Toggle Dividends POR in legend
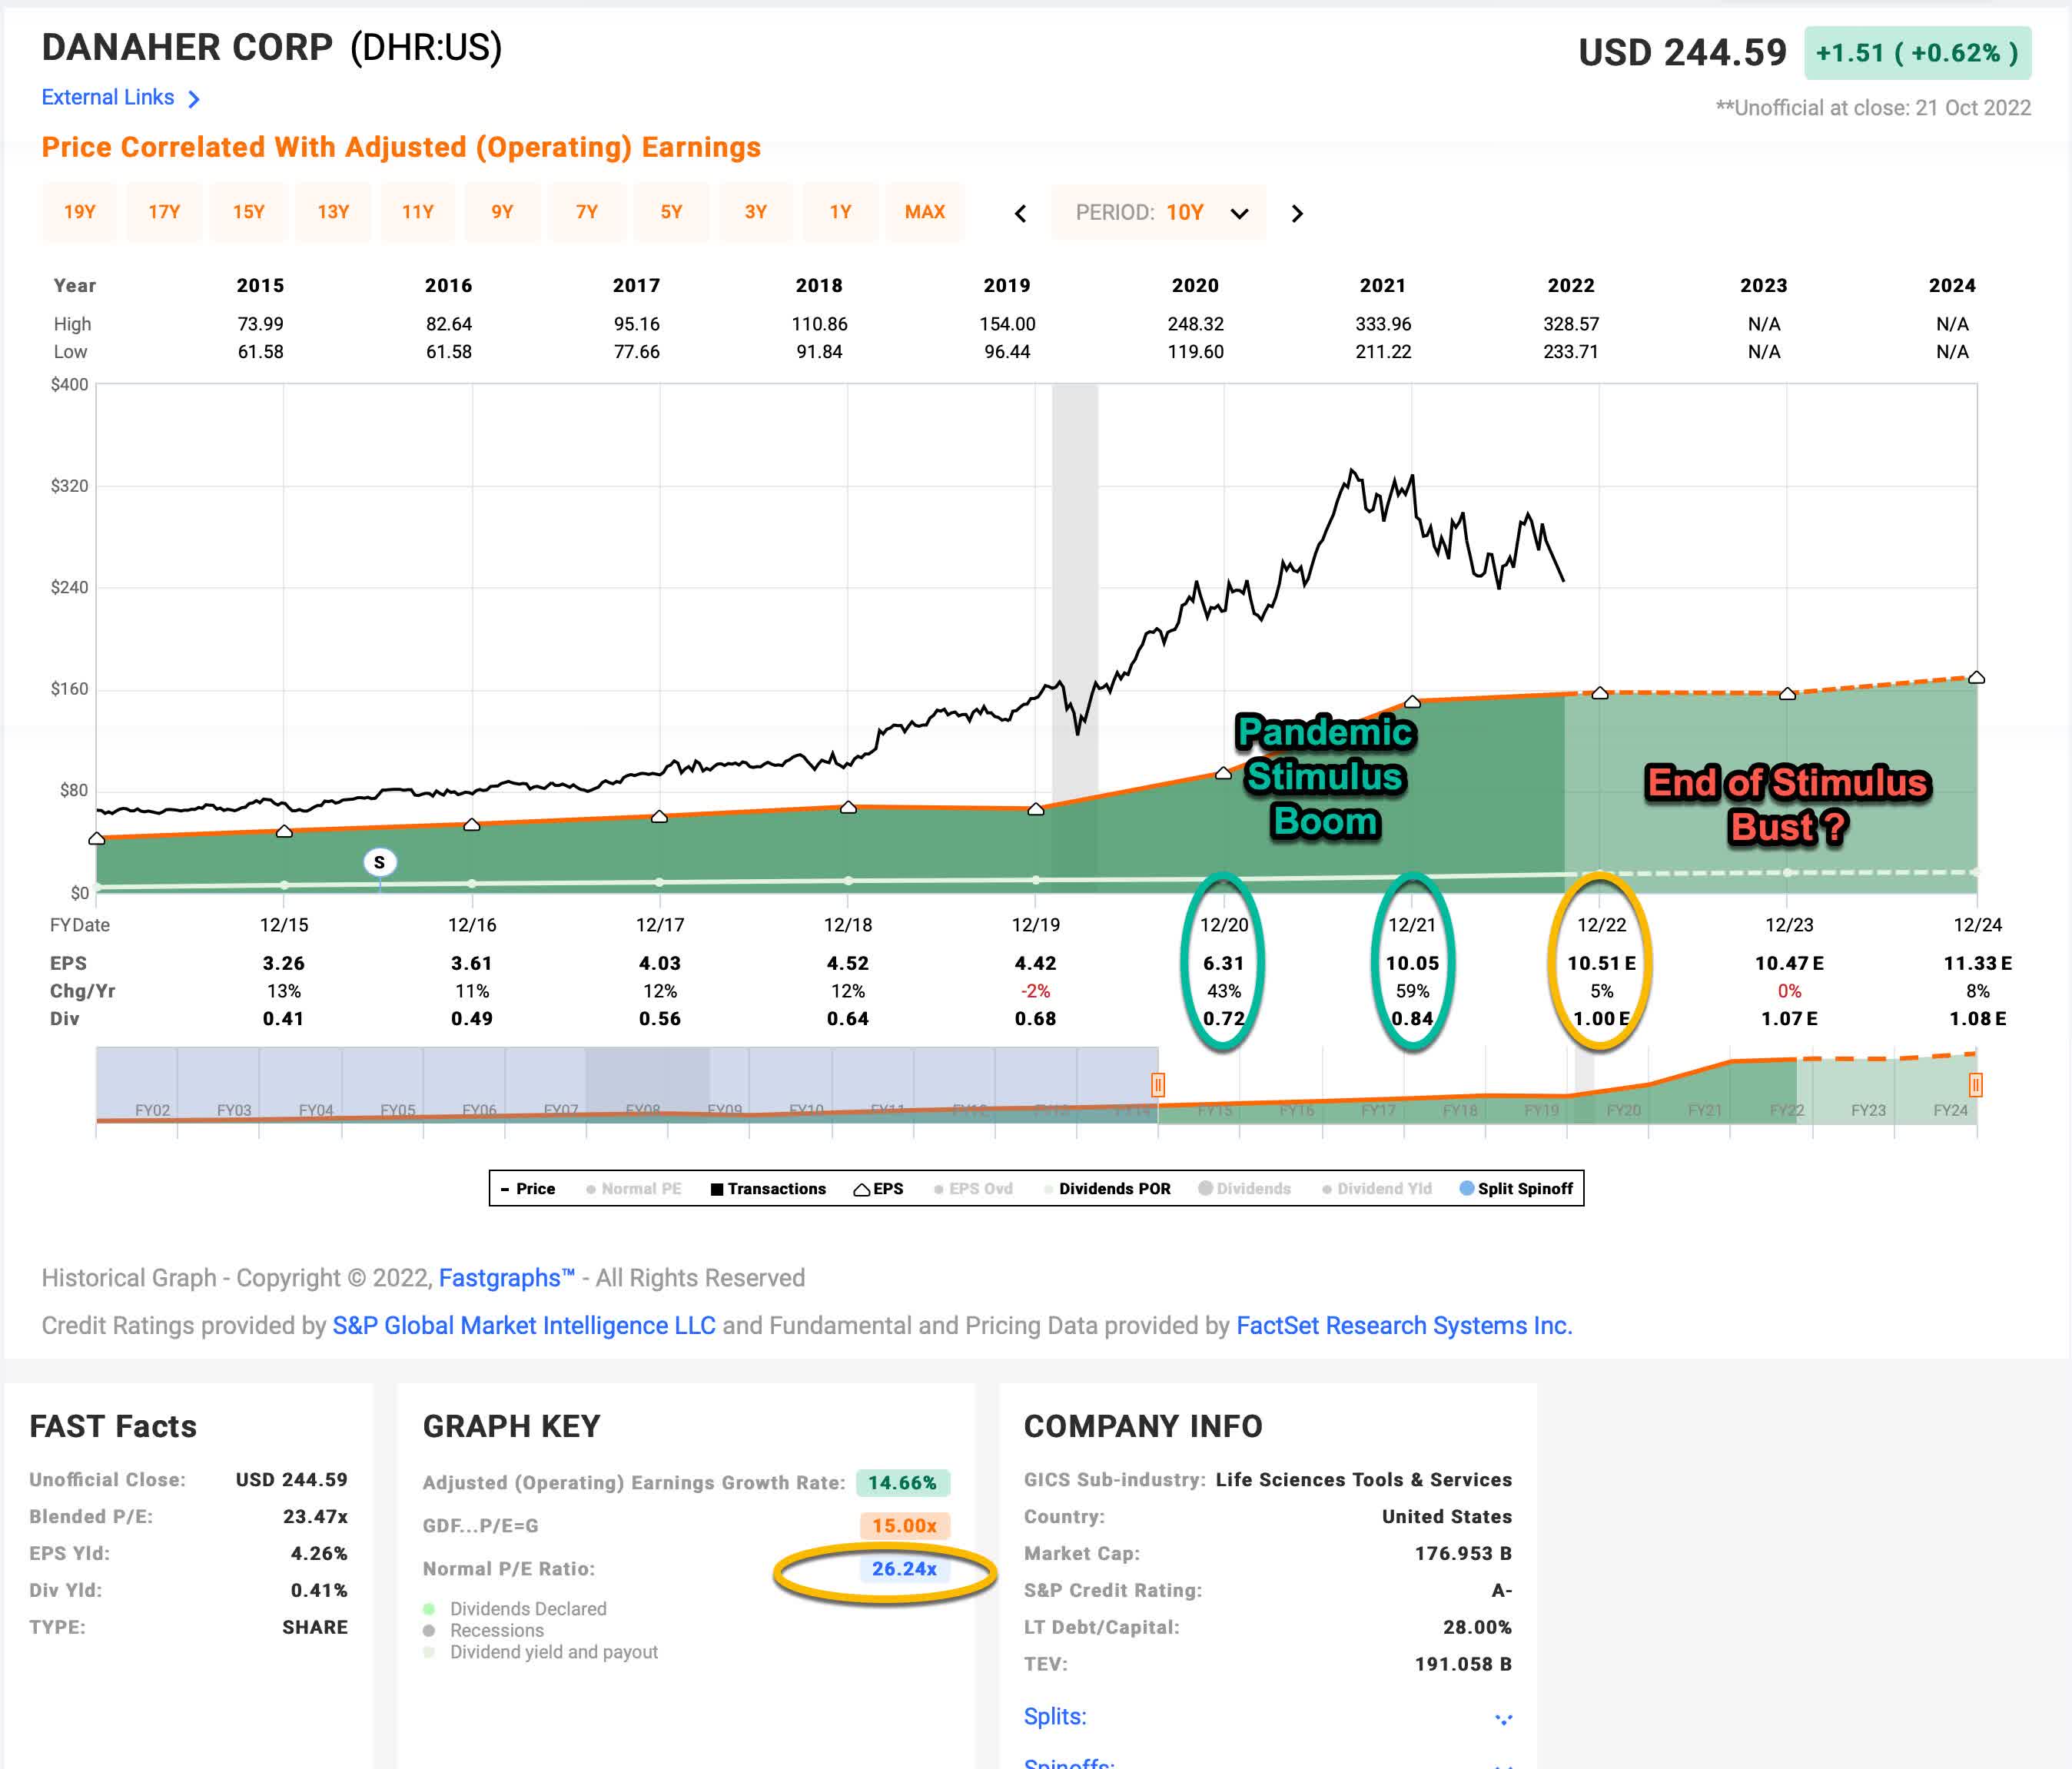2072x1769 pixels. (x=1106, y=1188)
